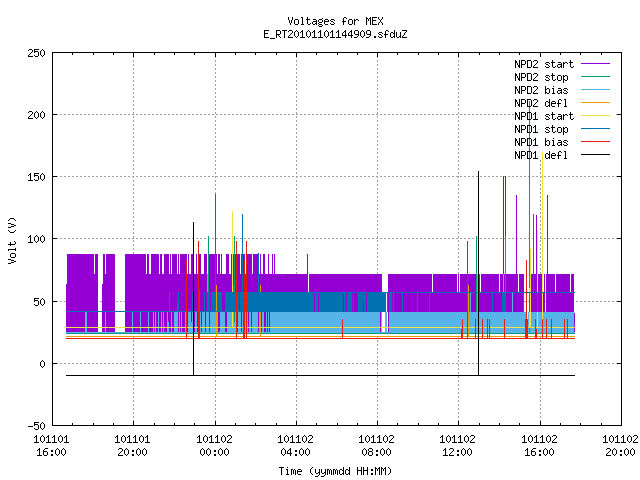The height and width of the screenshot is (480, 640).
Task: Click the x-axis label 101102 20:00
Action: (x=620, y=446)
